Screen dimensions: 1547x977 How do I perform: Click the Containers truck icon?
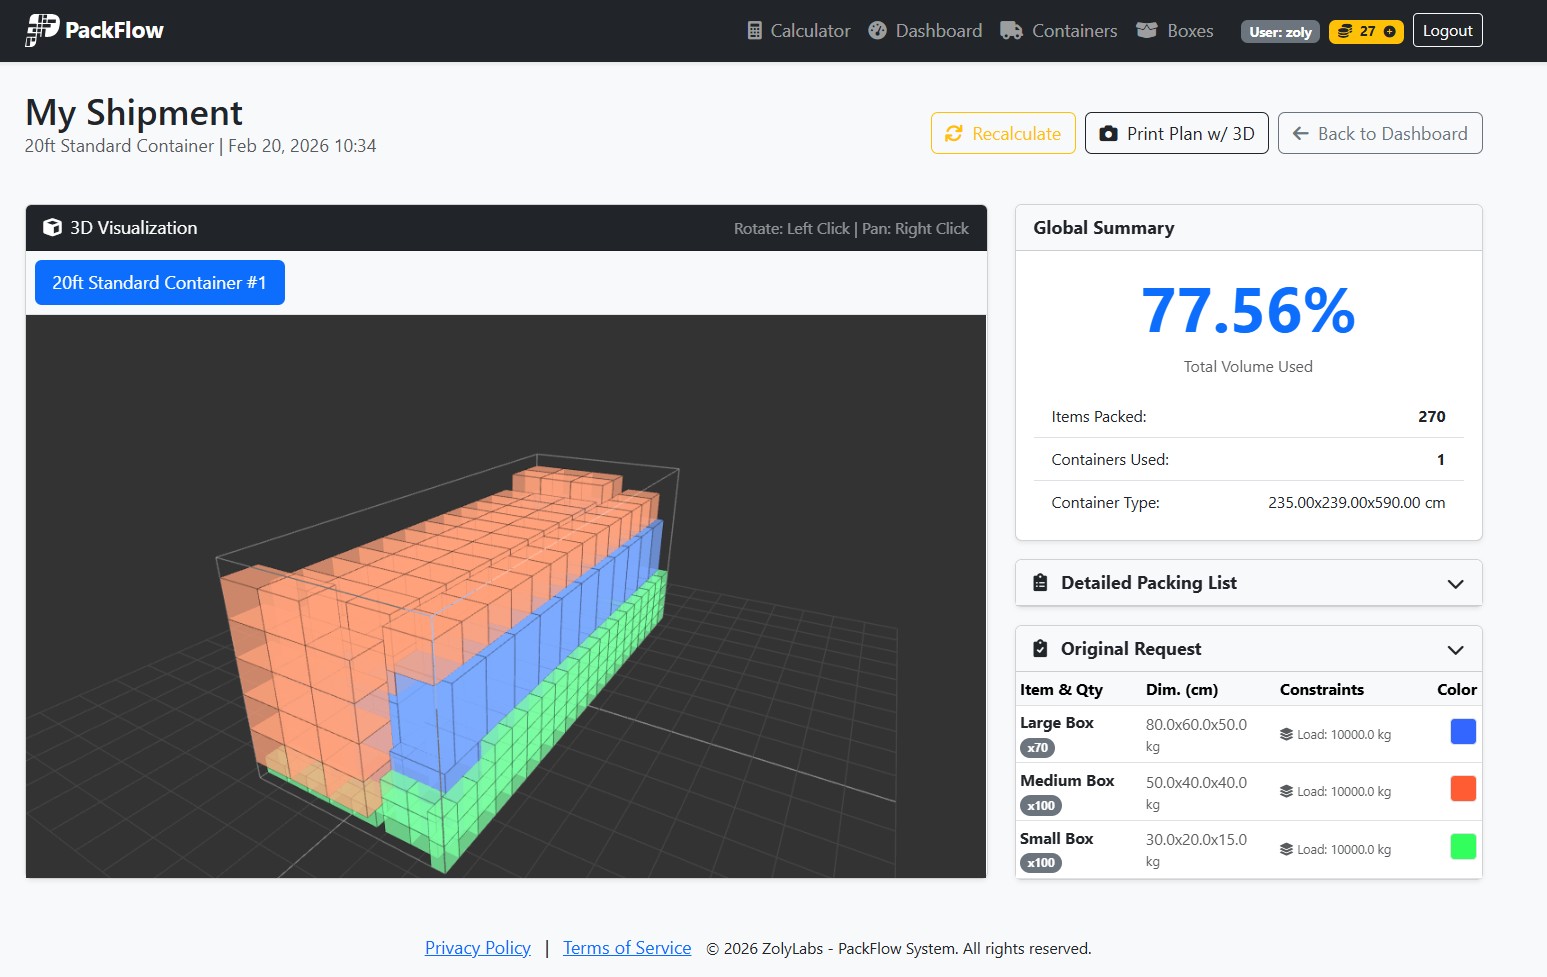coord(1012,30)
